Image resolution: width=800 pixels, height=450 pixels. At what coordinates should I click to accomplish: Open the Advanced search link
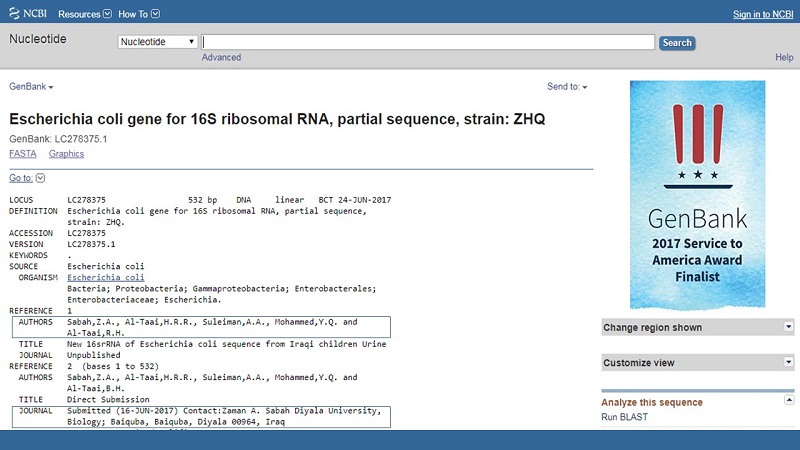(x=221, y=57)
